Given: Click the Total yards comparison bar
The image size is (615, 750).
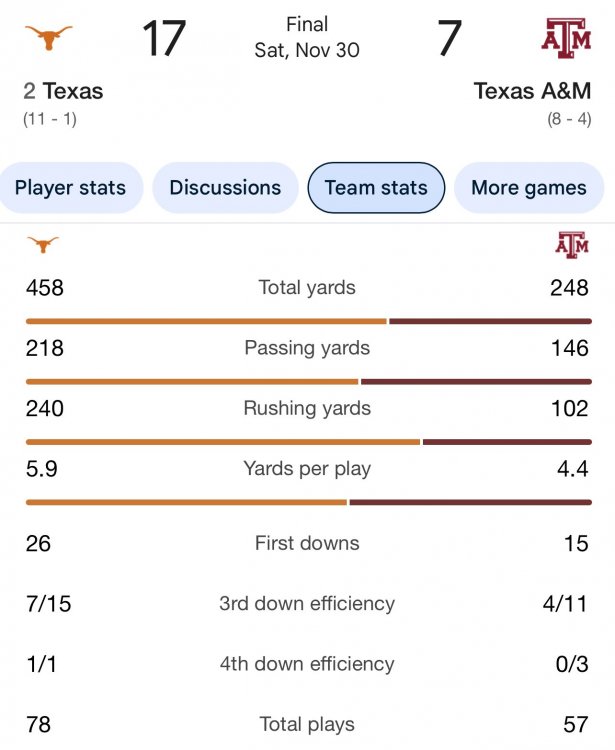Looking at the screenshot, I should click(308, 321).
